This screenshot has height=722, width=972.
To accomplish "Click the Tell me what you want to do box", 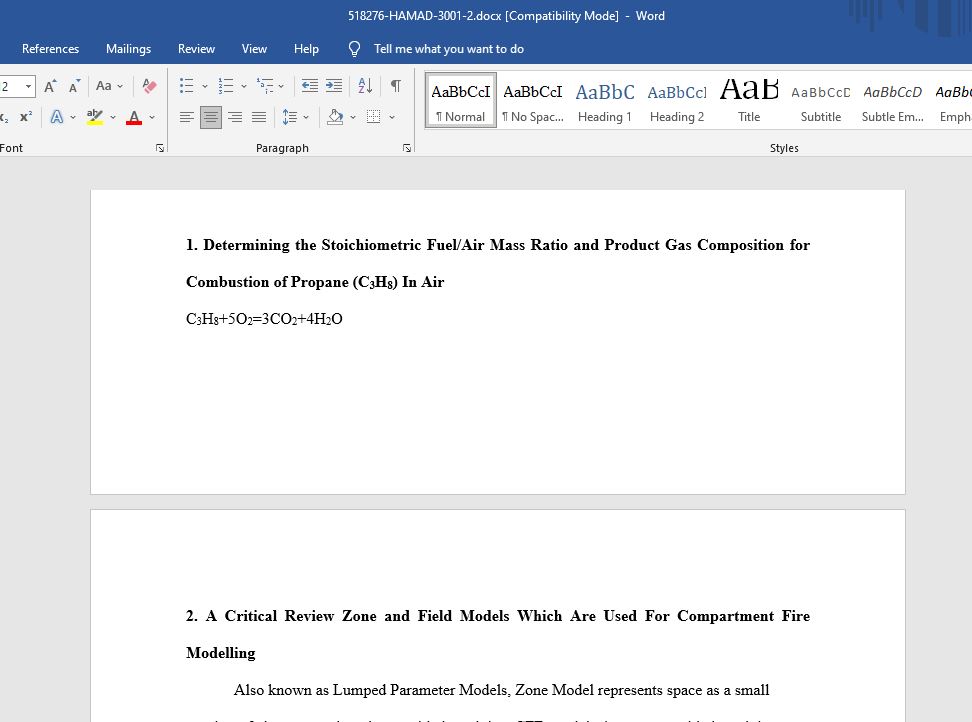I will [x=449, y=49].
